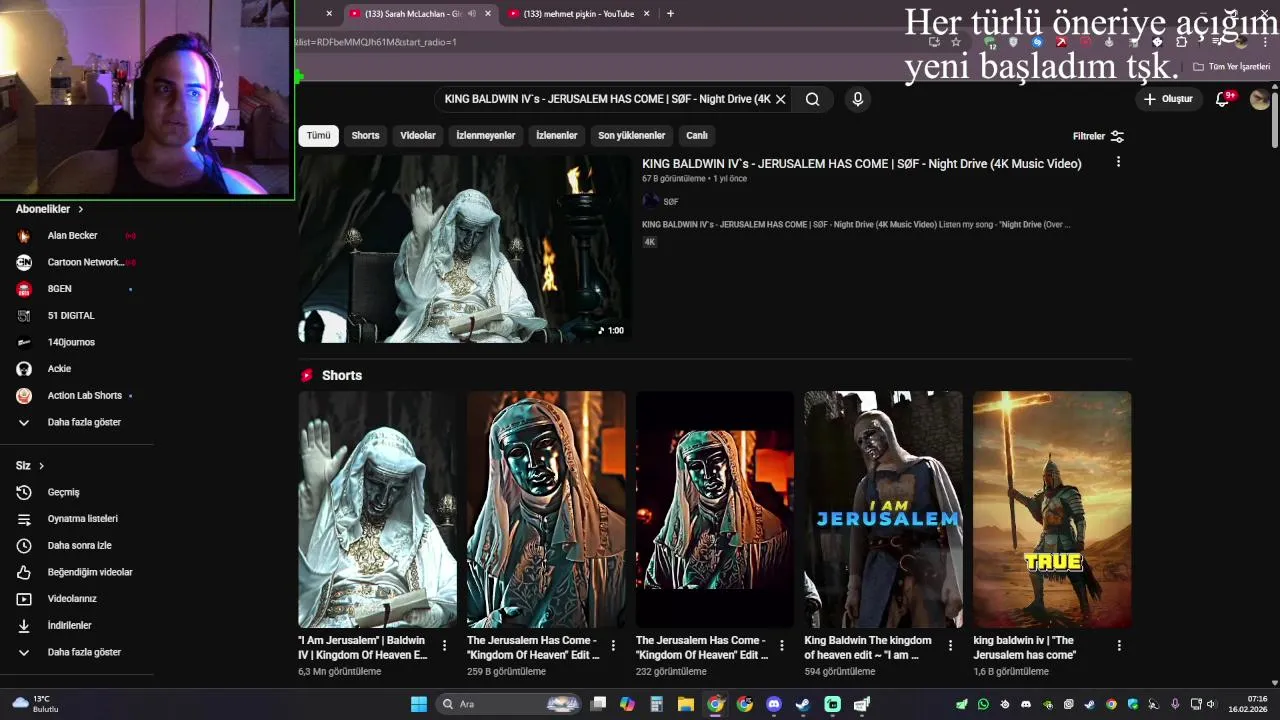Open options menu for "I Am Jerusalem" short
This screenshot has height=720, width=1280.
445,646
